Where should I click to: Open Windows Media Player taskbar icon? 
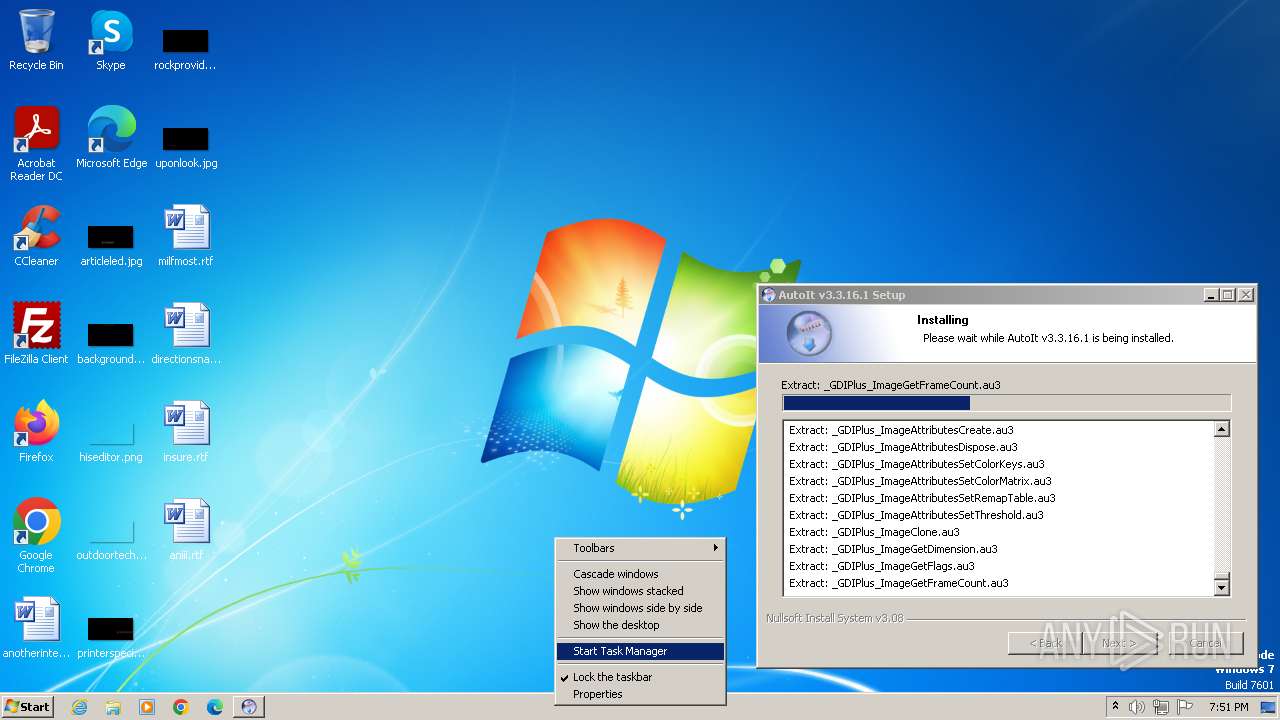pos(147,707)
